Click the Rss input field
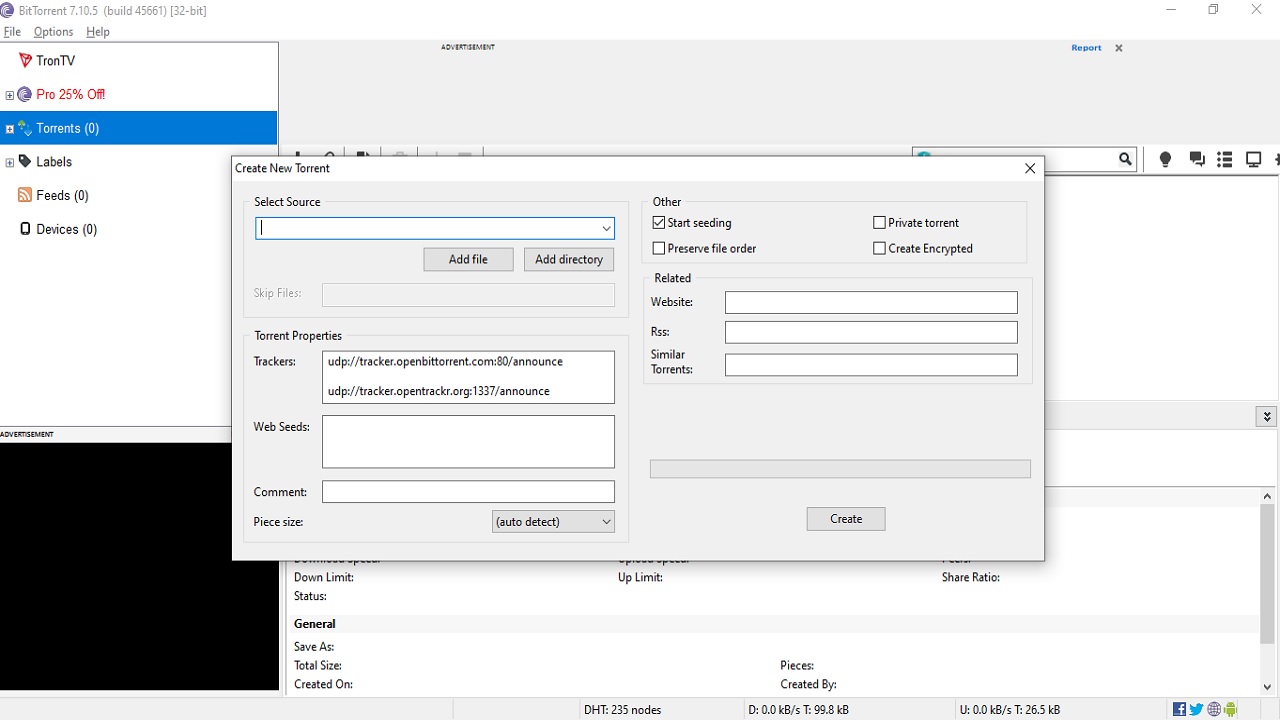This screenshot has width=1280, height=720. point(871,332)
